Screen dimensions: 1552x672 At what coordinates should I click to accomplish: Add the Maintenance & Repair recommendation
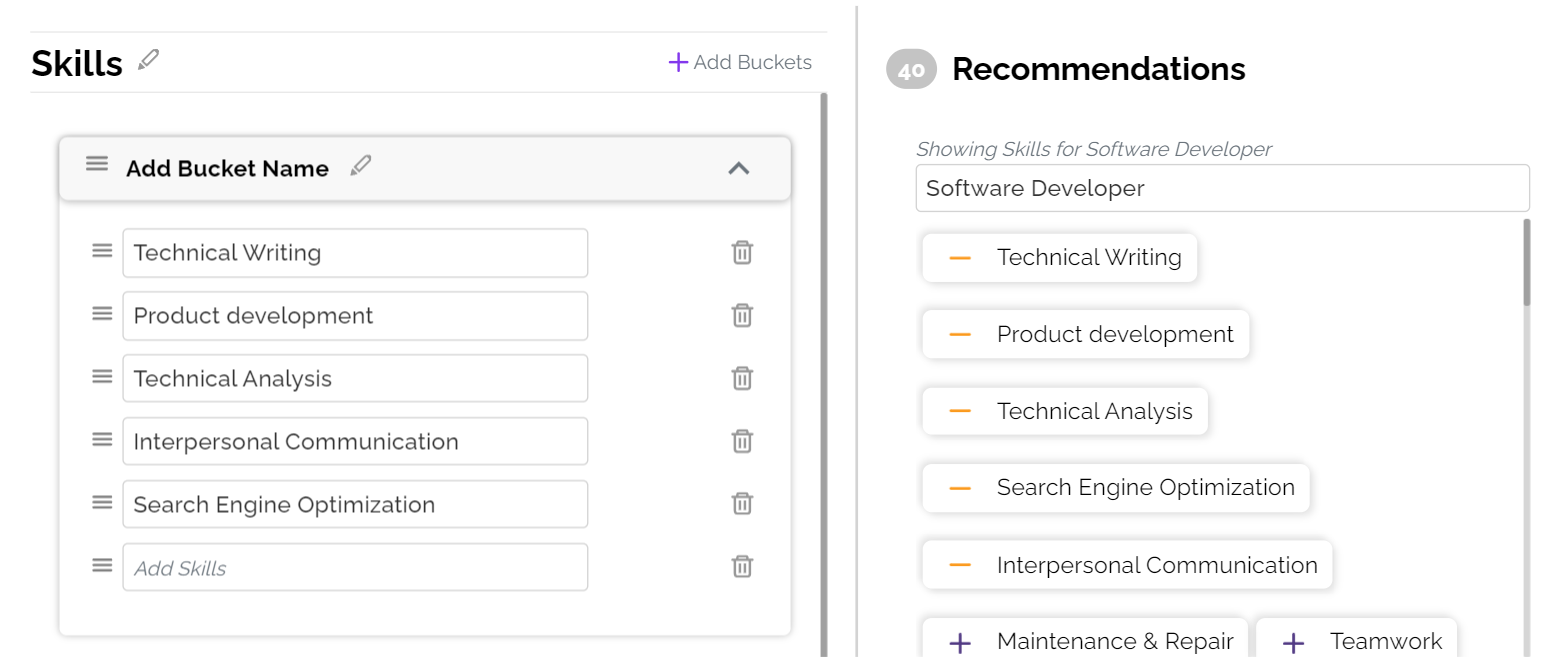(960, 642)
